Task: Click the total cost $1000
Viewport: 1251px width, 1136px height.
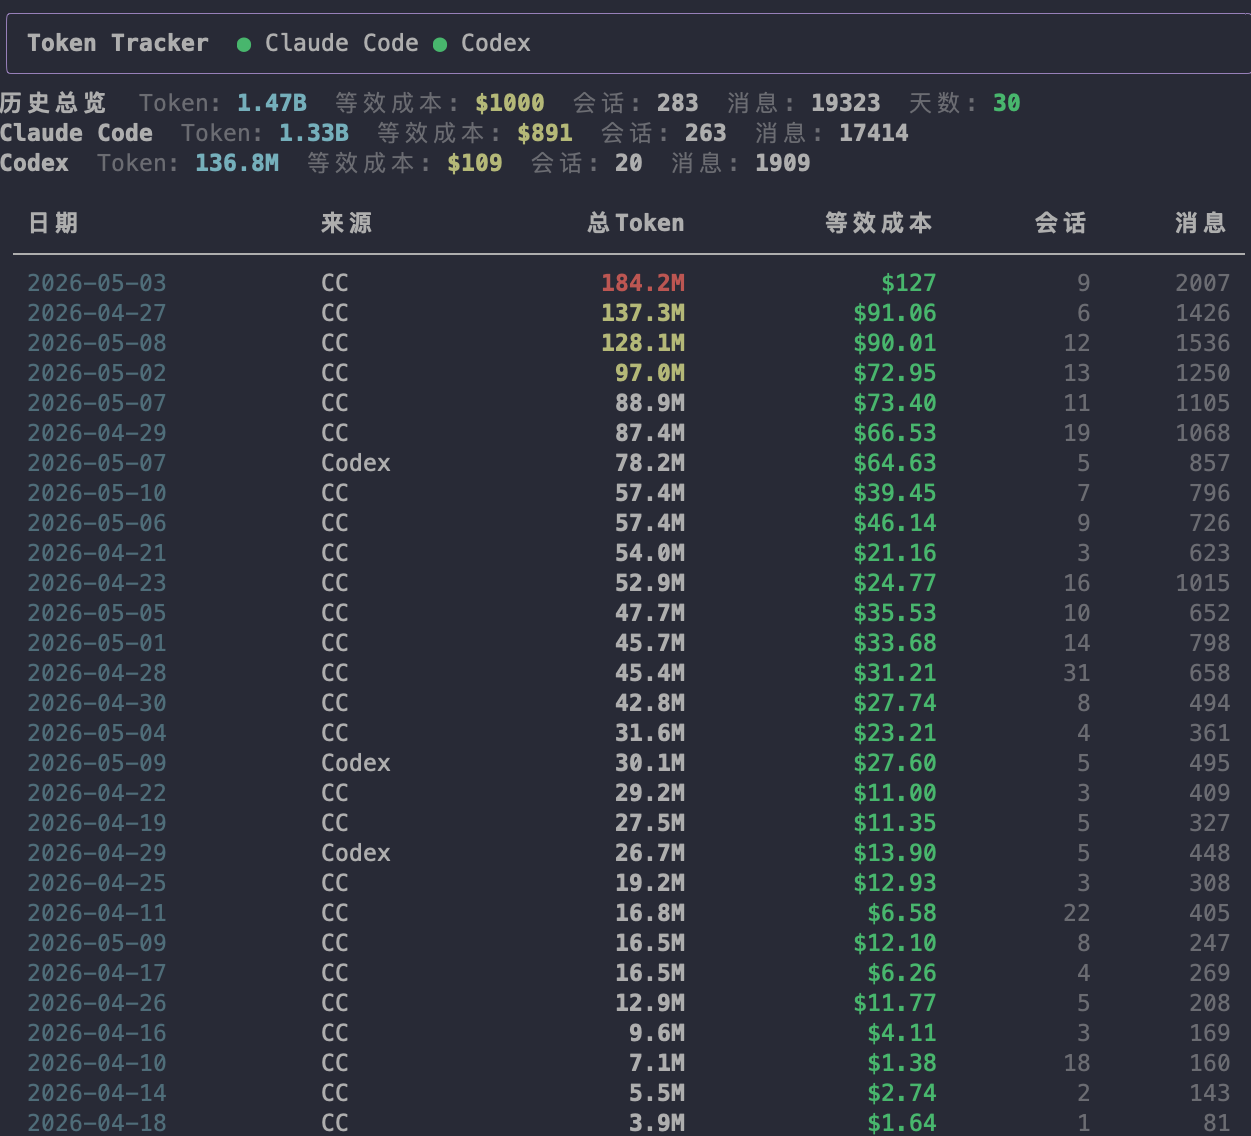Action: point(510,103)
